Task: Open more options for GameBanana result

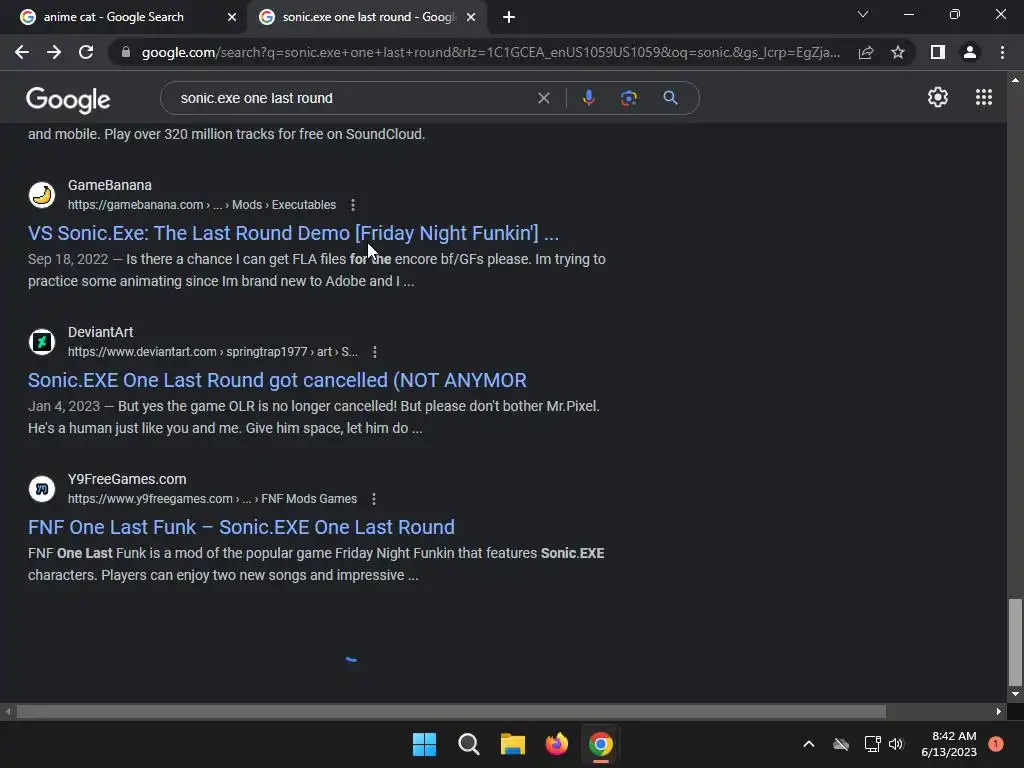Action: tap(353, 205)
